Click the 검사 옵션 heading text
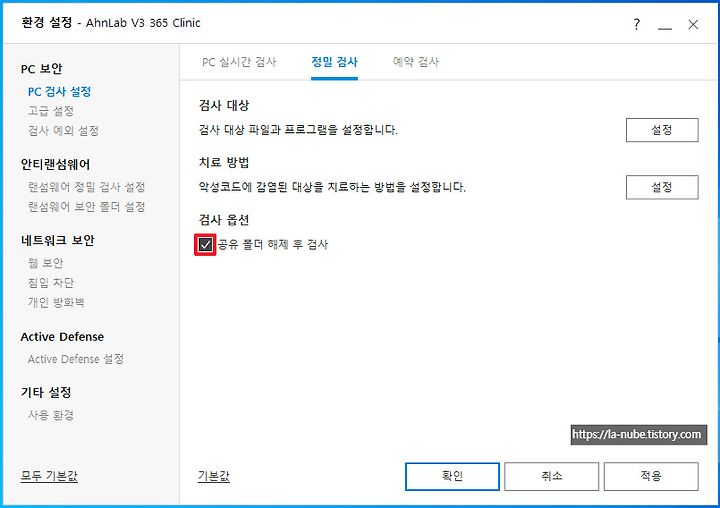 pos(224,220)
